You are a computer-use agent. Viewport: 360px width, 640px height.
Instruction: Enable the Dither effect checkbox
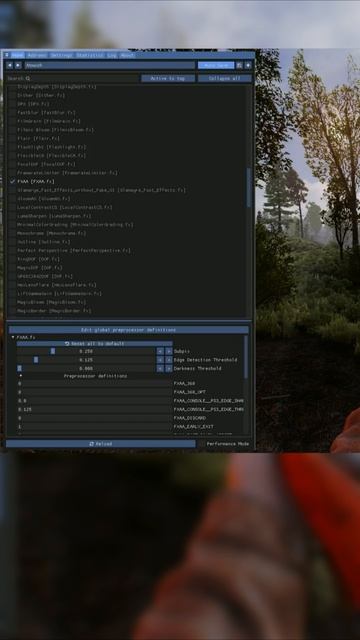(13, 95)
